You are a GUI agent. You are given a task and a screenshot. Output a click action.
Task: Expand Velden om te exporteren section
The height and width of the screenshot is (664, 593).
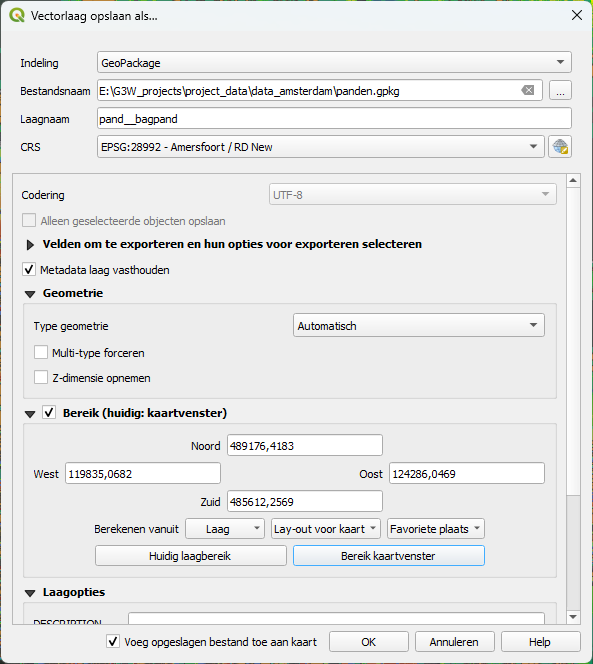point(30,245)
